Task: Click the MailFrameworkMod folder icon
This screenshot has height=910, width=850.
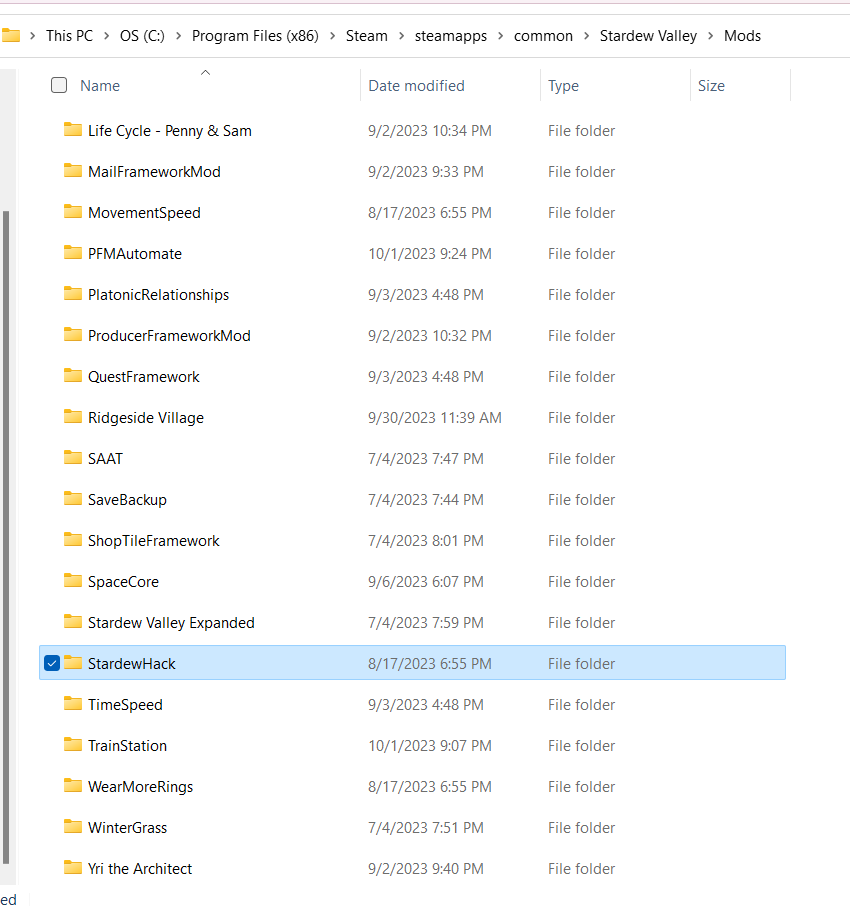Action: (73, 171)
